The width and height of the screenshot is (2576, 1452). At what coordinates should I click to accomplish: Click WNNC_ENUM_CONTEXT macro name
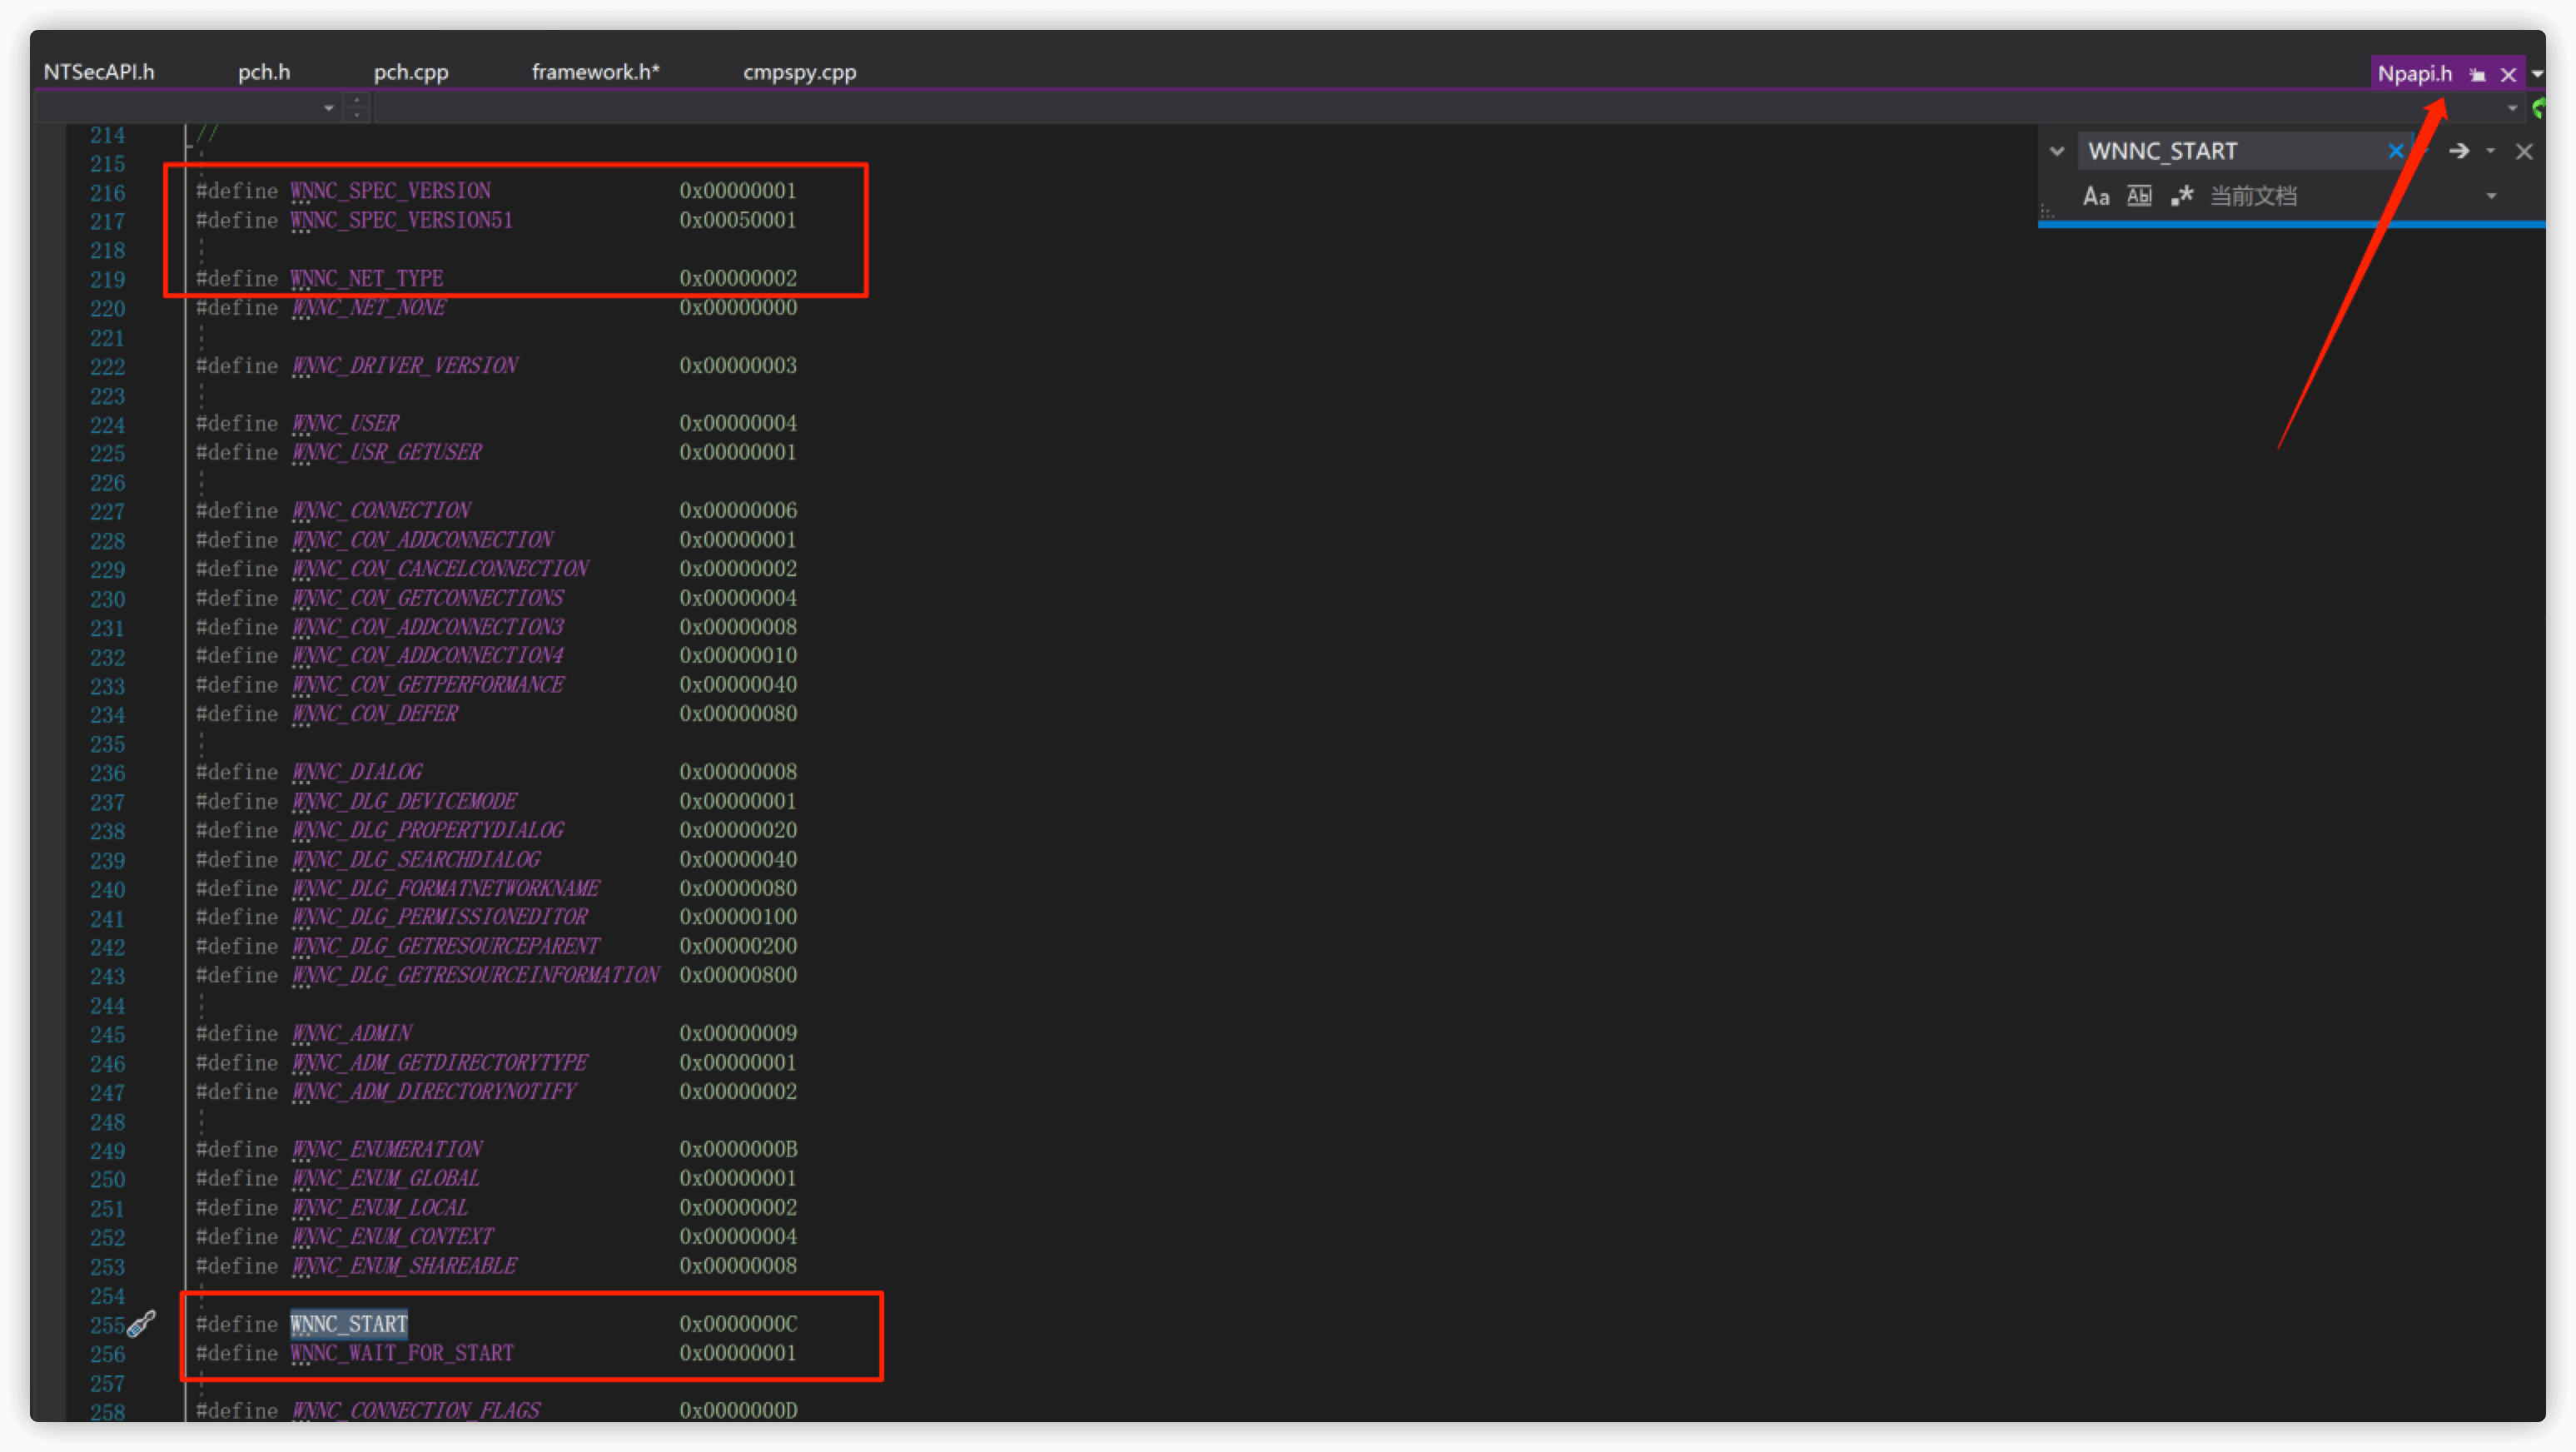(x=392, y=1236)
